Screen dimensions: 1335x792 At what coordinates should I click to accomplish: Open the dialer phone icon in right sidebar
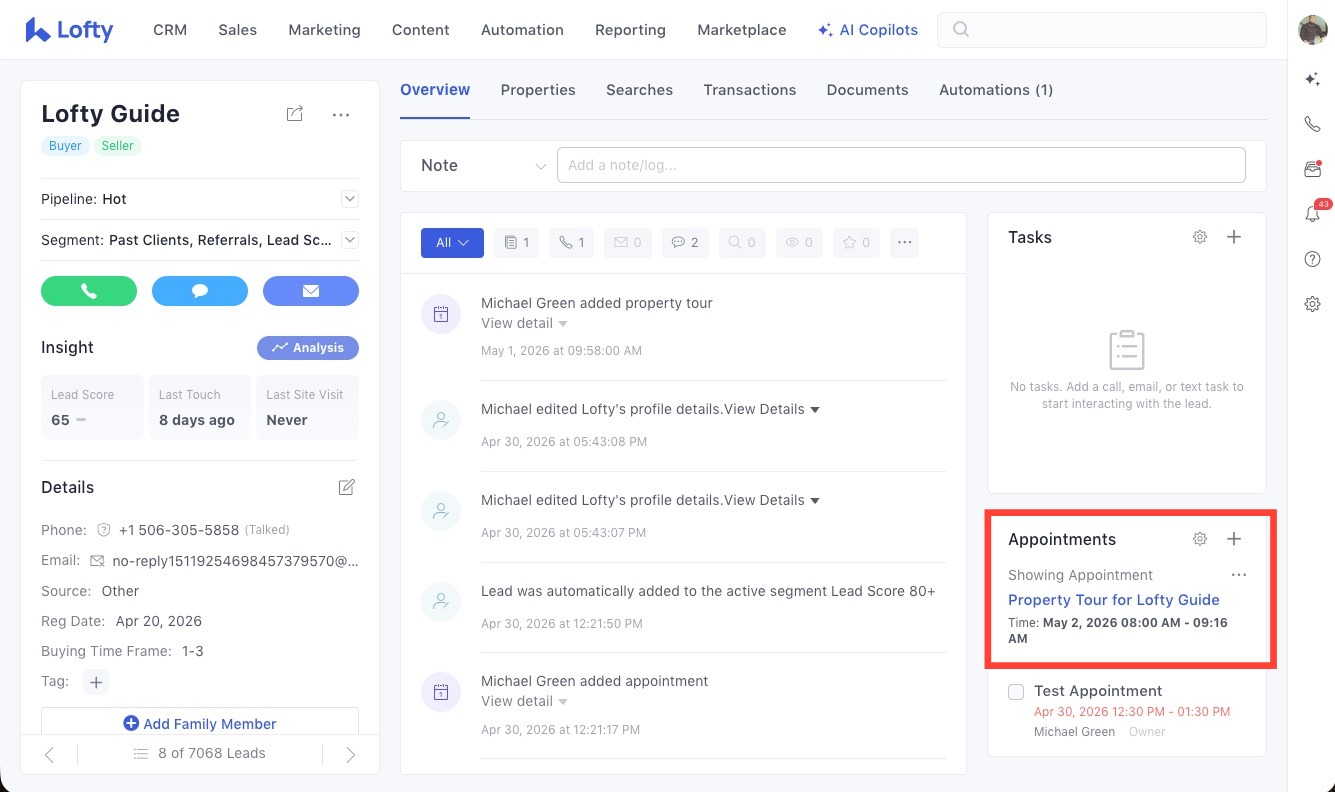click(1313, 124)
